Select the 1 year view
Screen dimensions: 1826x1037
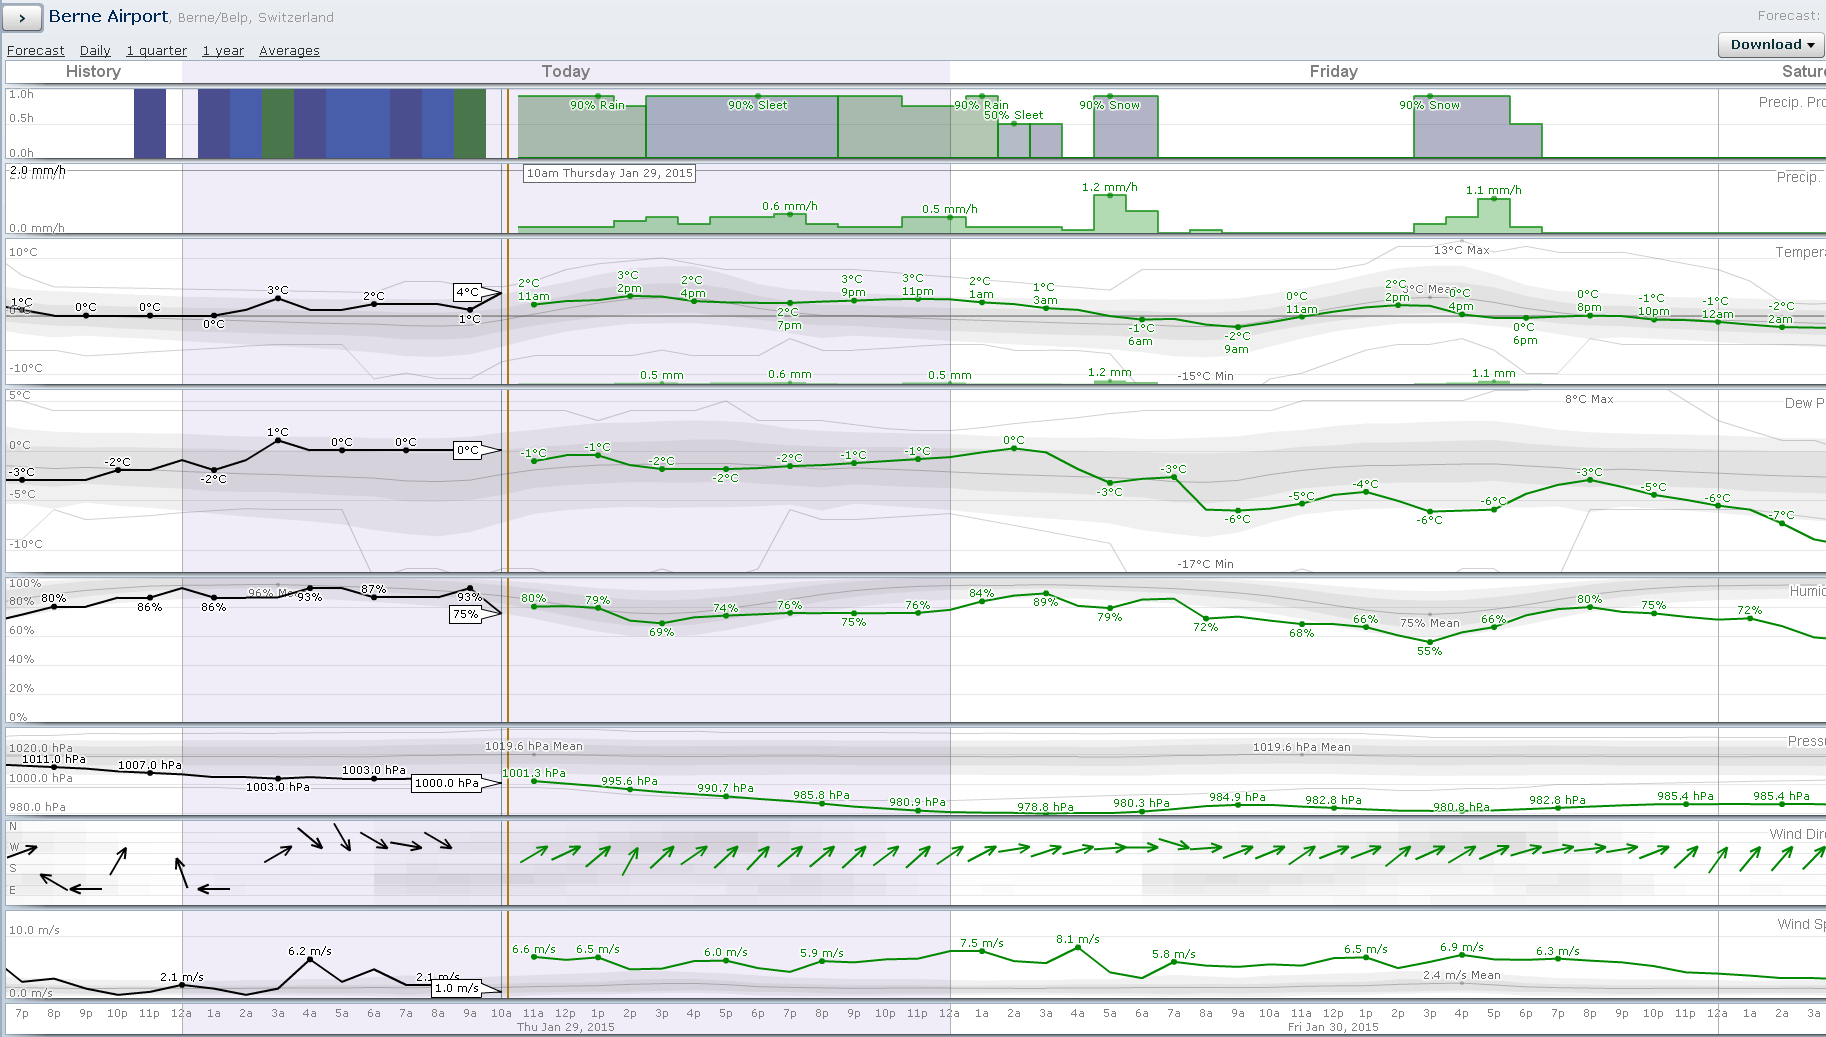pyautogui.click(x=223, y=51)
